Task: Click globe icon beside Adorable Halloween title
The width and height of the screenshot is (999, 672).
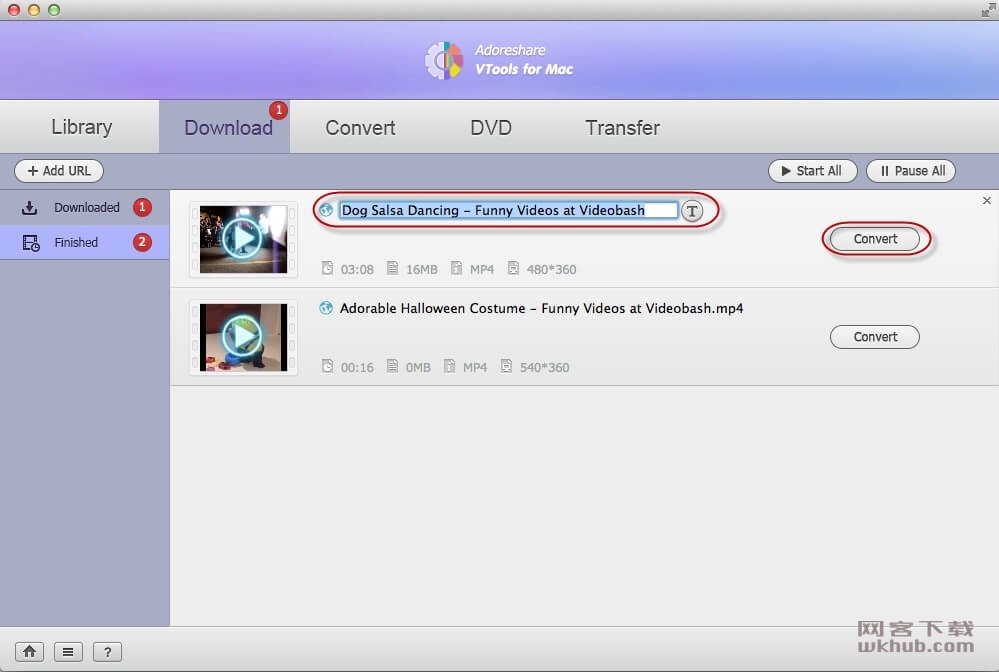Action: [326, 308]
